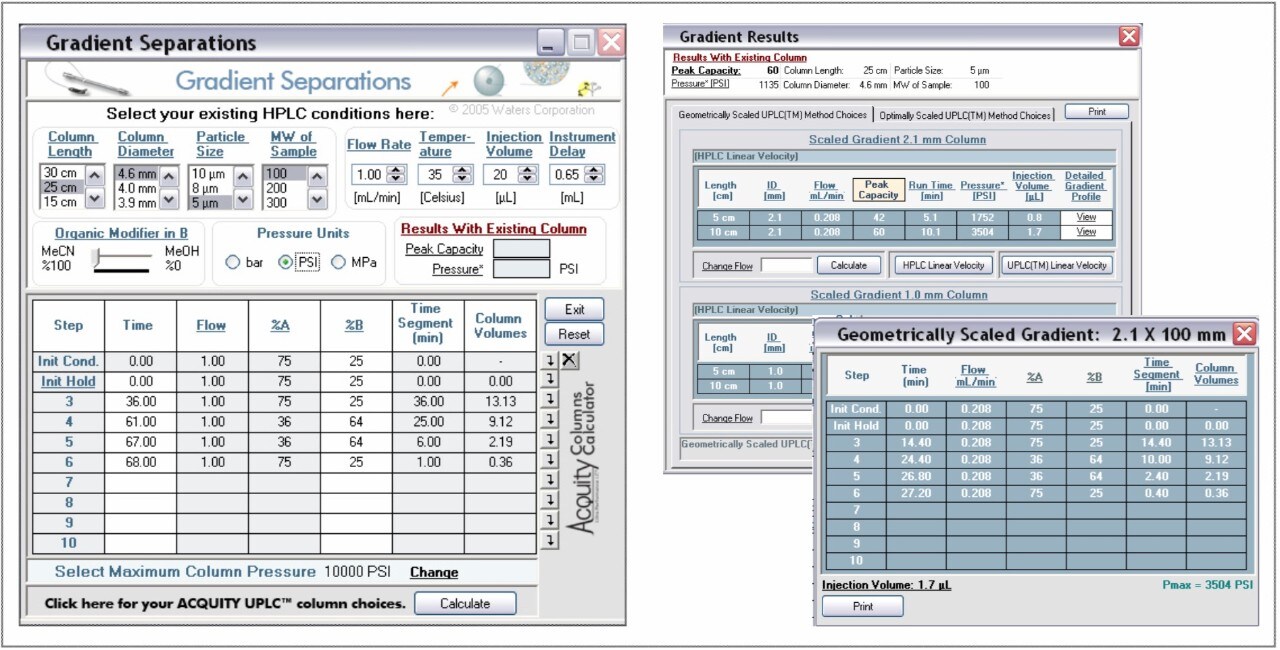This screenshot has width=1280, height=650.
Task: Click the Change Flow input field
Action: (x=786, y=266)
